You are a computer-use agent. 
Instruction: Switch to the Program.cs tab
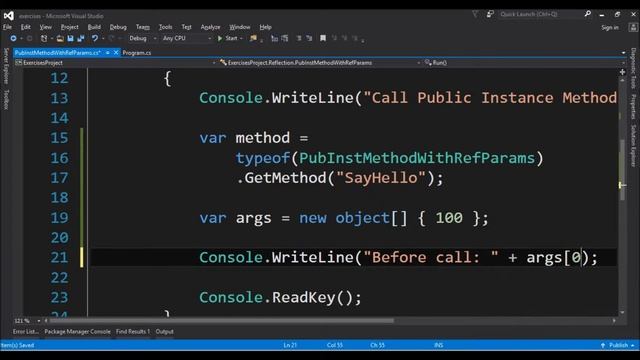click(137, 53)
